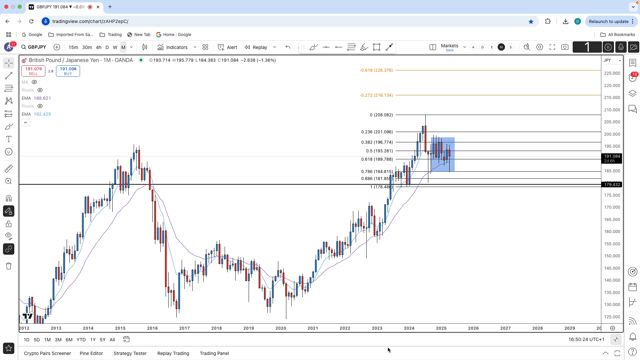Select the ruler measure tool
The height and width of the screenshot is (360, 640).
pos(9,169)
